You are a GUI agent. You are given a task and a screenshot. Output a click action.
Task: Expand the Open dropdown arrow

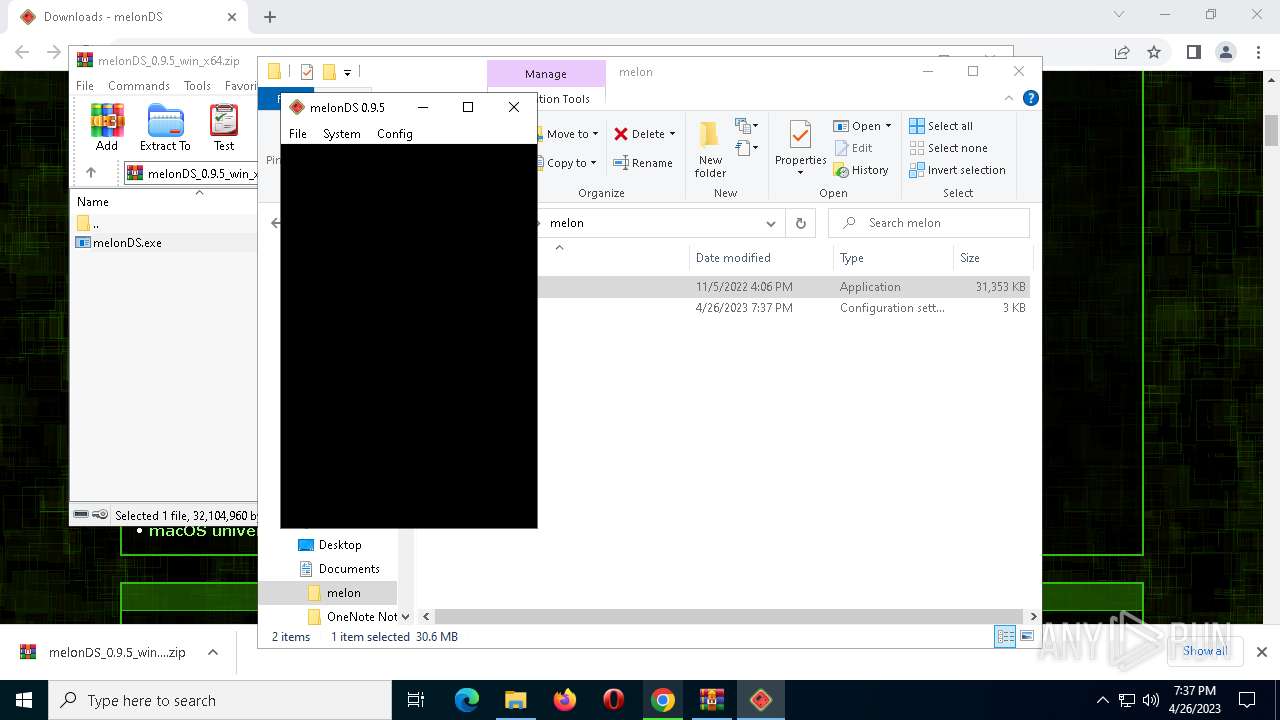coord(888,126)
